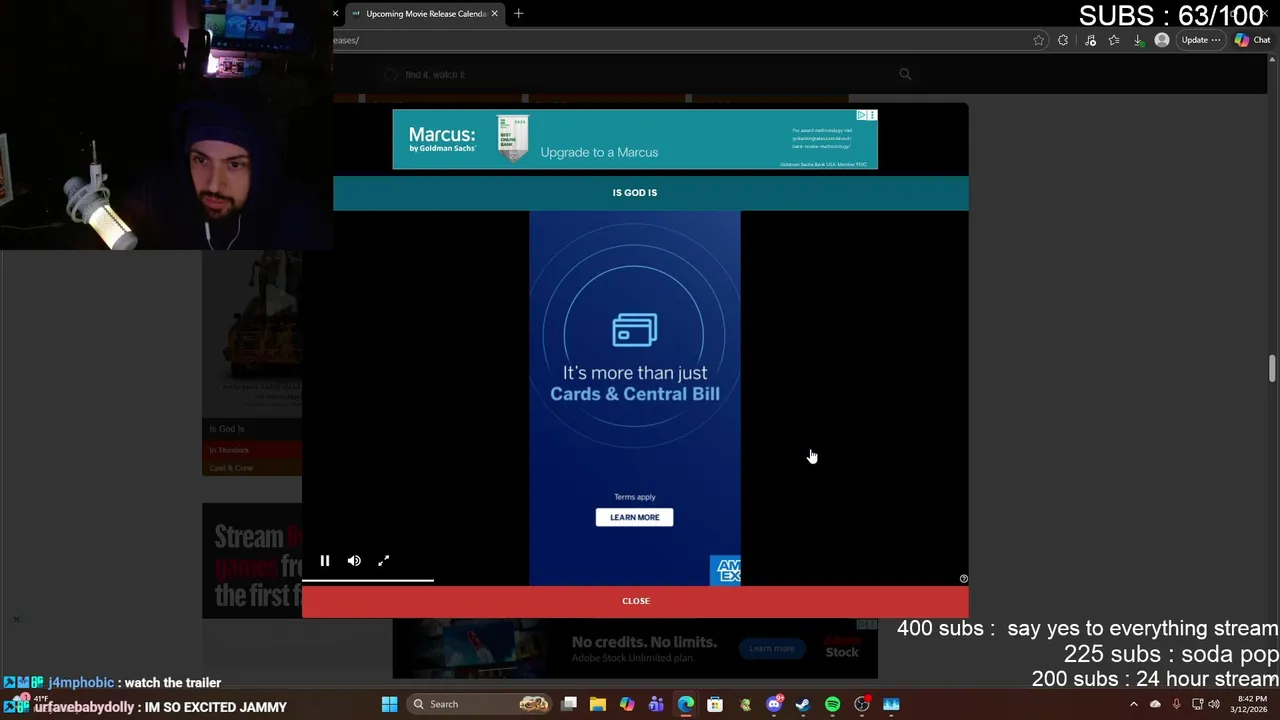Viewport: 1280px width, 720px height.
Task: Open the media control music icon
Action: (1090, 40)
